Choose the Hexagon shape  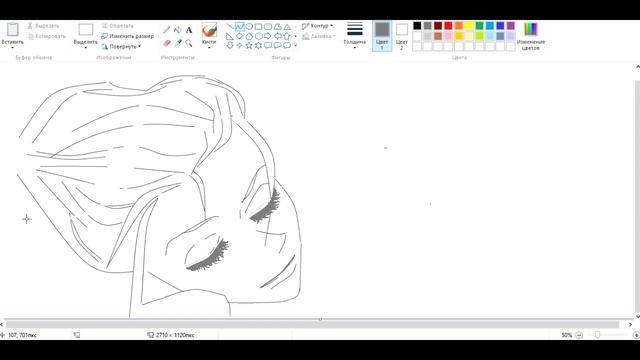click(x=258, y=36)
